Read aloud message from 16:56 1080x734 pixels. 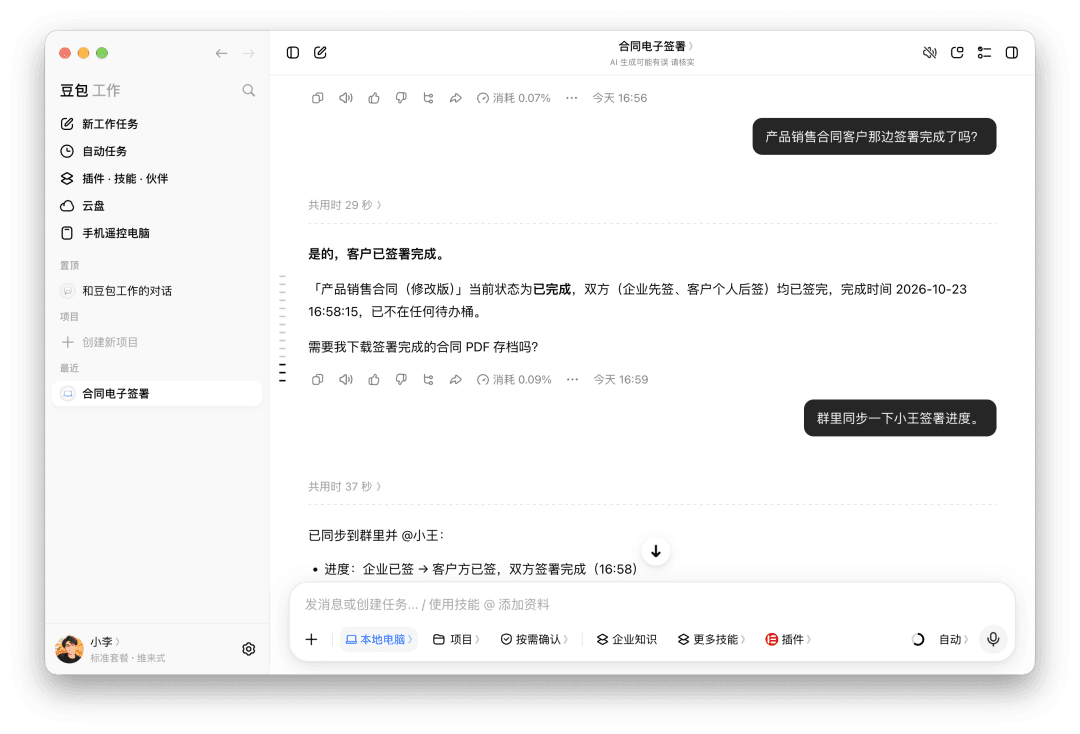(x=346, y=98)
